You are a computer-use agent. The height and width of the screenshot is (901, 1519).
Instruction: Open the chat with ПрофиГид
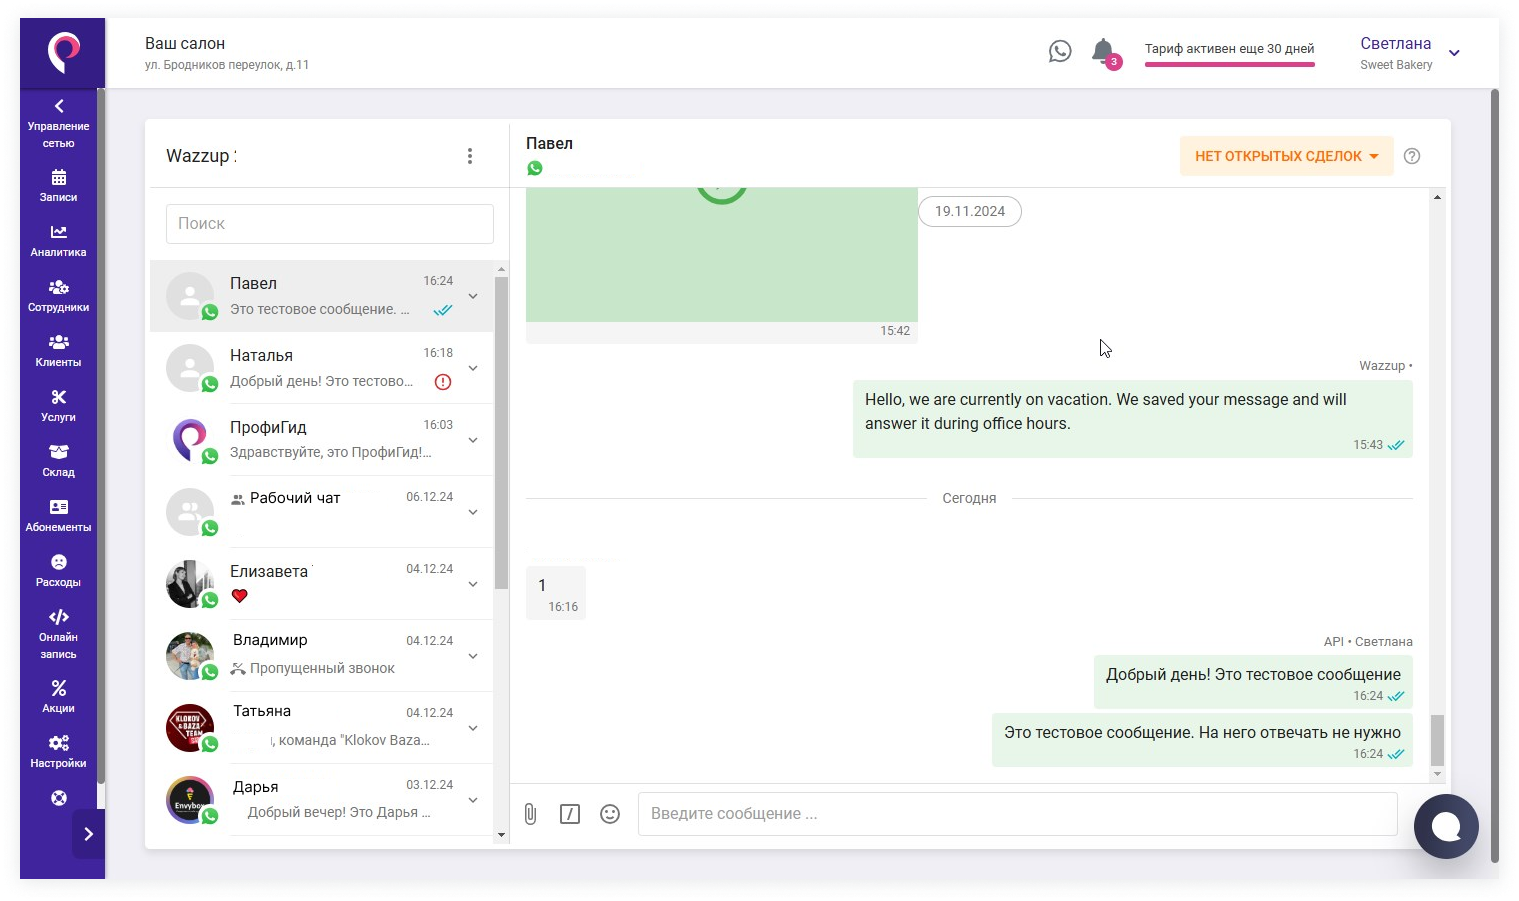[x=320, y=440]
